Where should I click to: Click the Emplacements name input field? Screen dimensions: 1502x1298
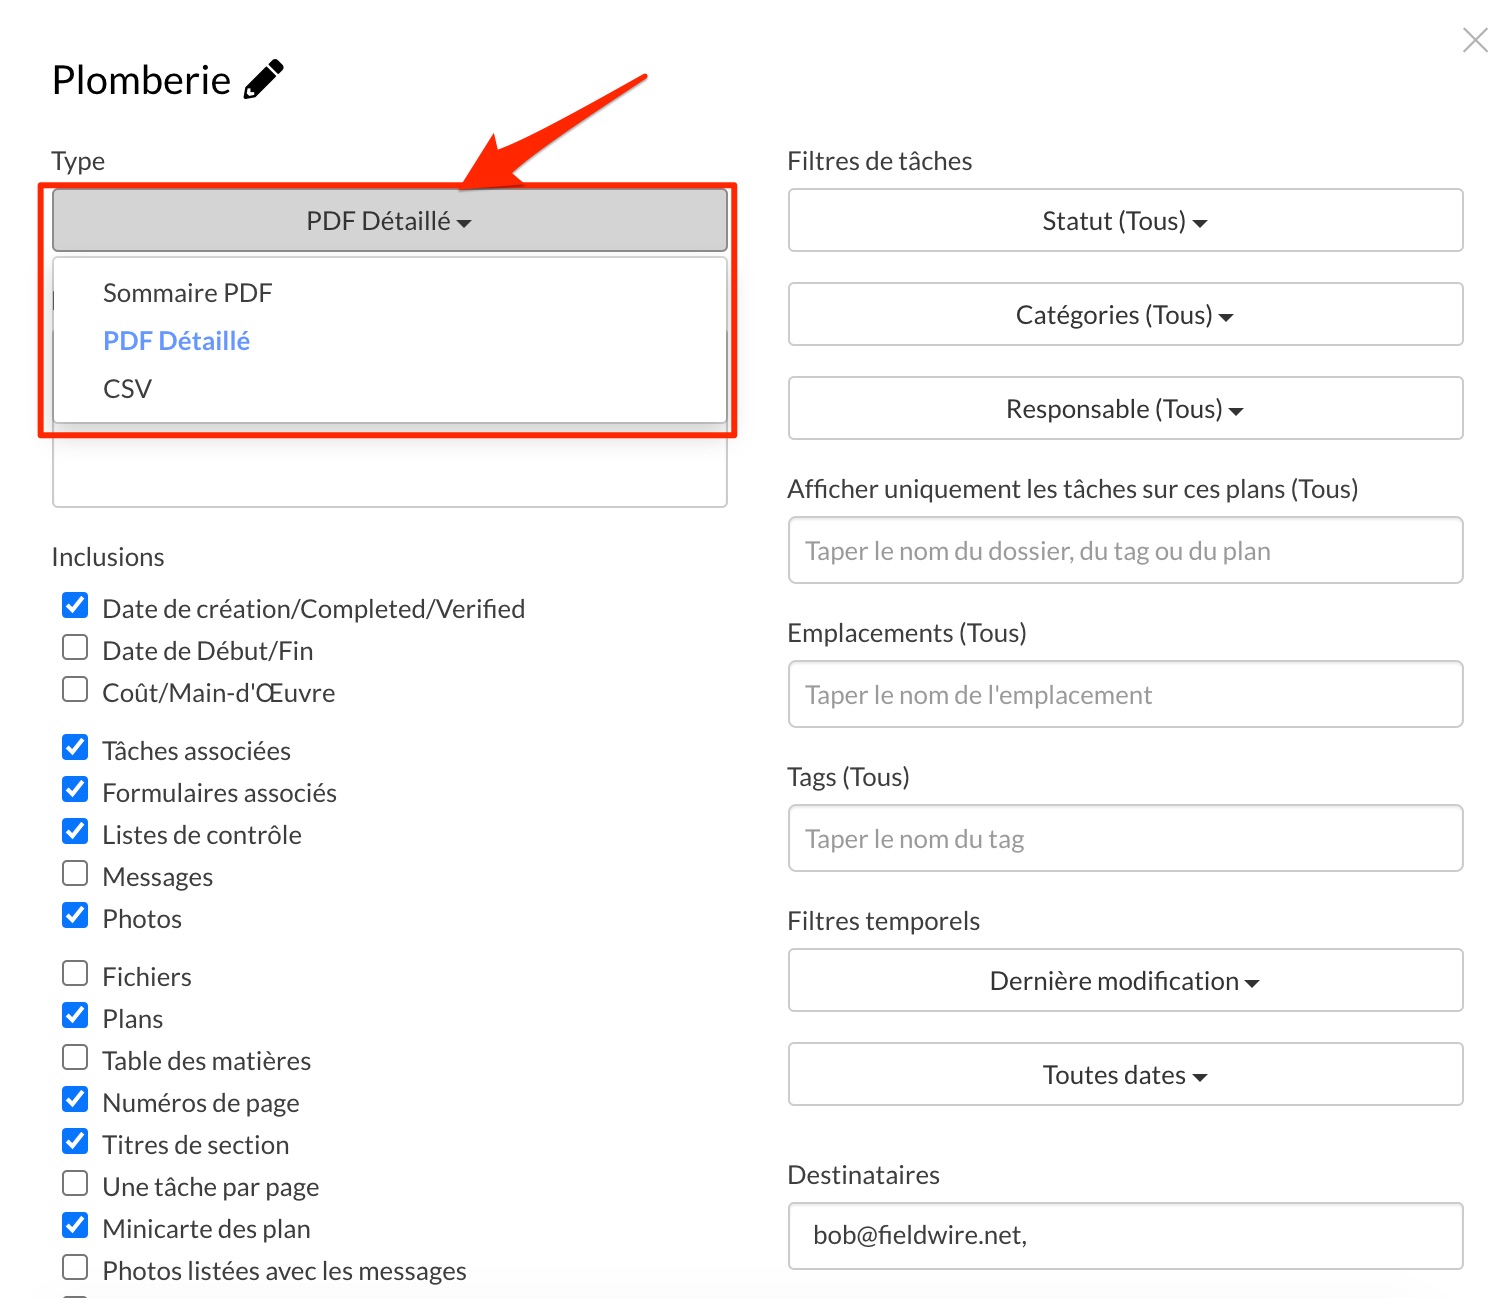pos(1125,695)
